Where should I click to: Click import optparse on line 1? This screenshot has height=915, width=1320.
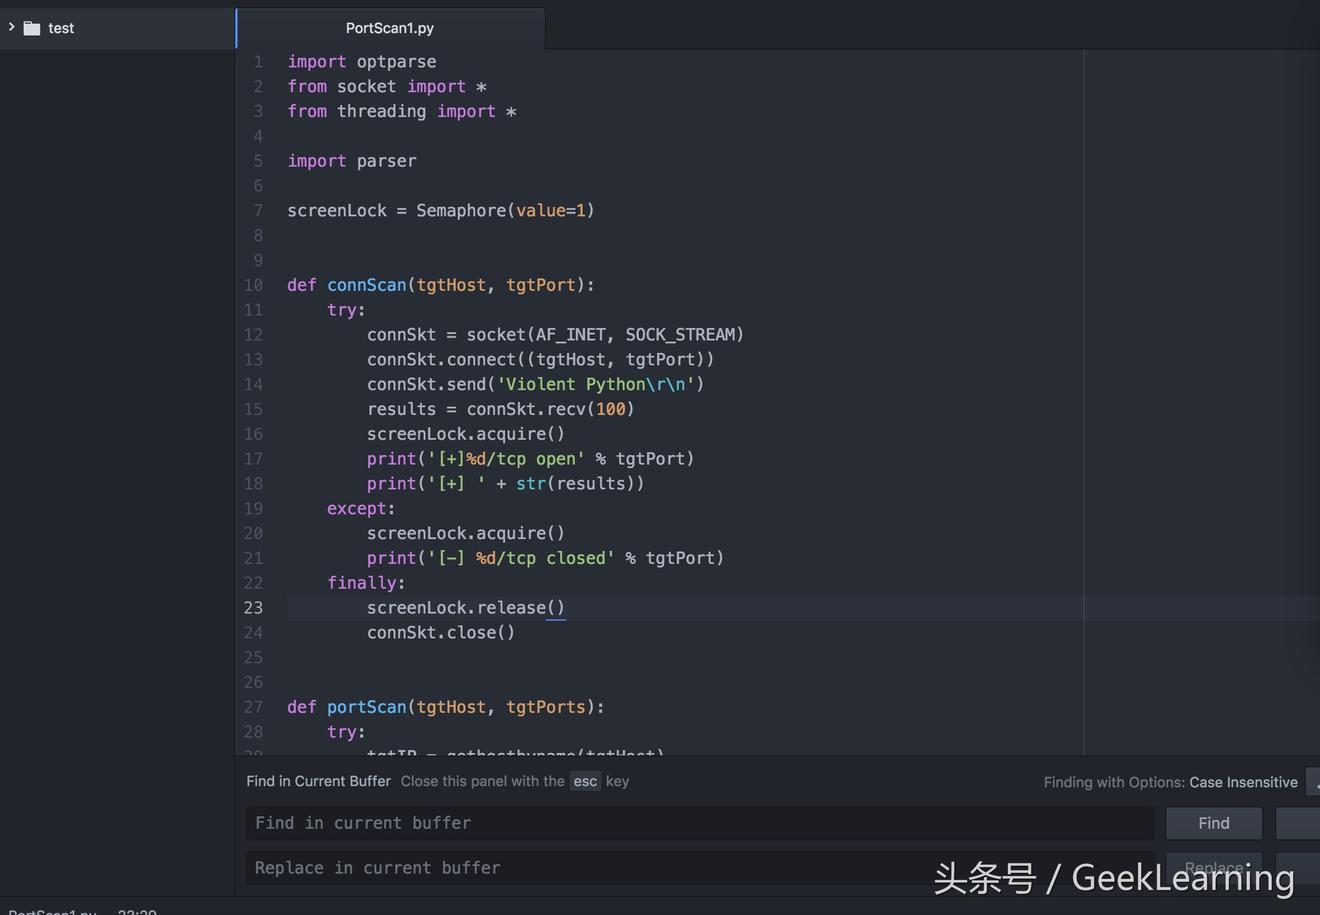(x=361, y=62)
